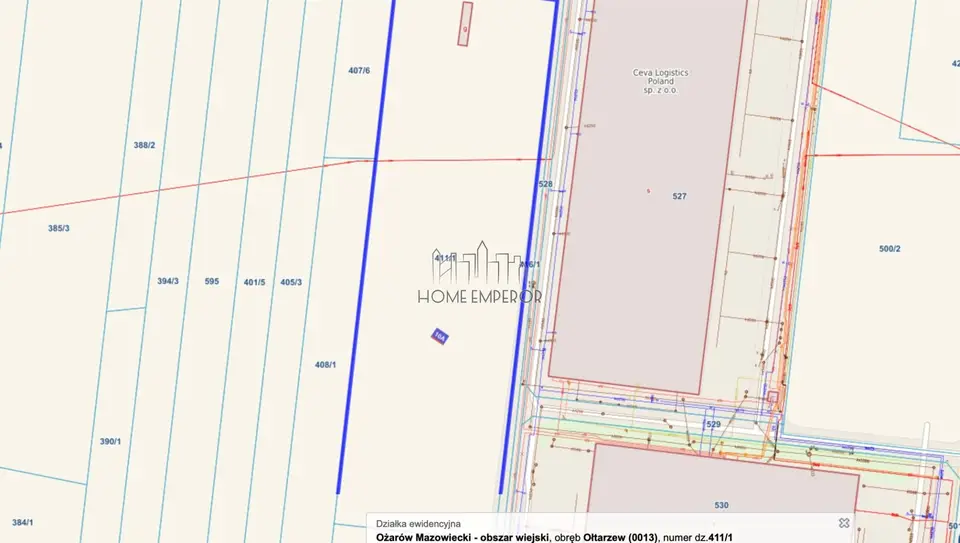Screen dimensions: 960x543
Task: Click the Home Emperor watermark logo
Action: pos(480,272)
